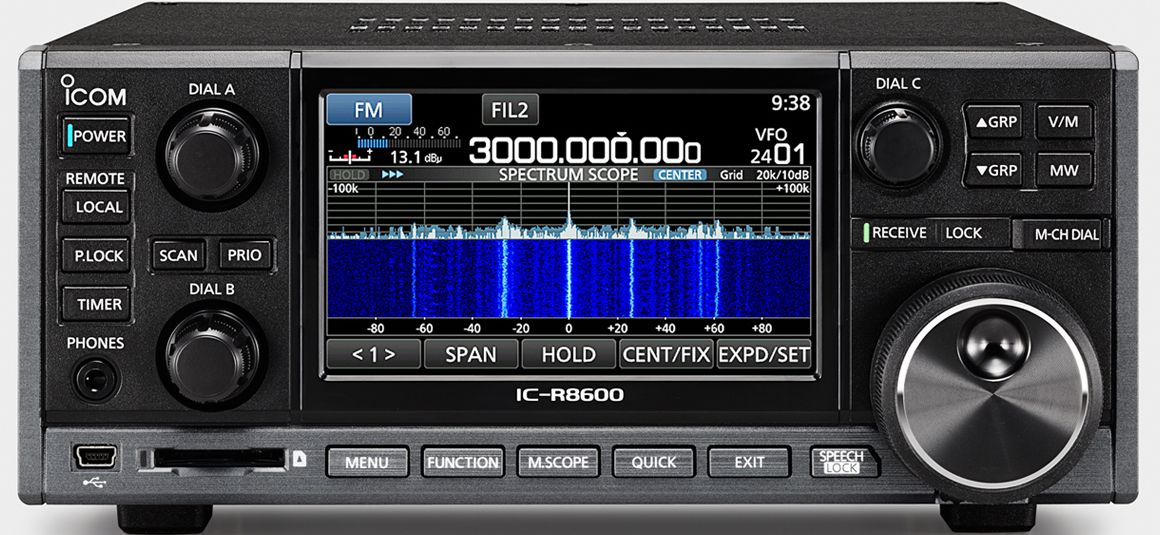Push the SPEECH LOCK button
Image resolution: width=1160 pixels, height=535 pixels.
pyautogui.click(x=843, y=462)
